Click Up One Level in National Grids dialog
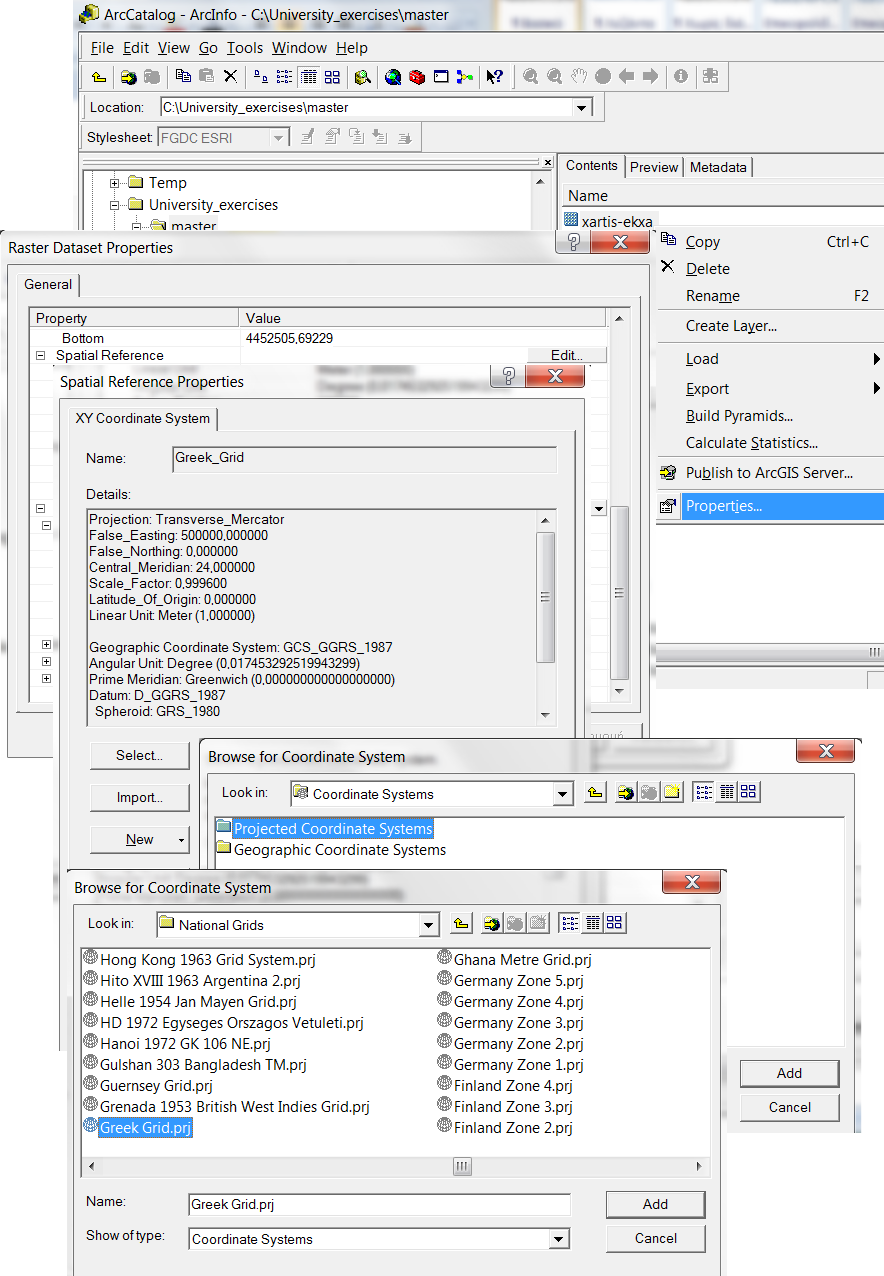This screenshot has height=1276, width=884. (x=460, y=923)
